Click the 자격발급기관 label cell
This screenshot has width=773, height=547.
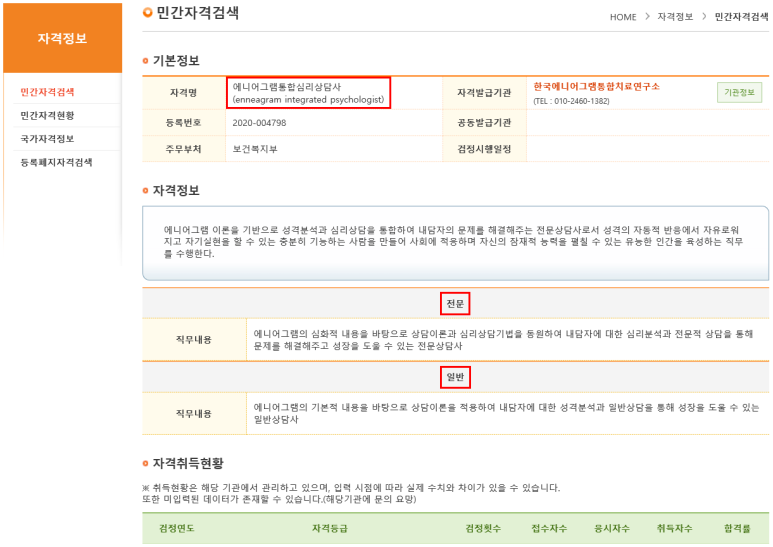[x=484, y=93]
